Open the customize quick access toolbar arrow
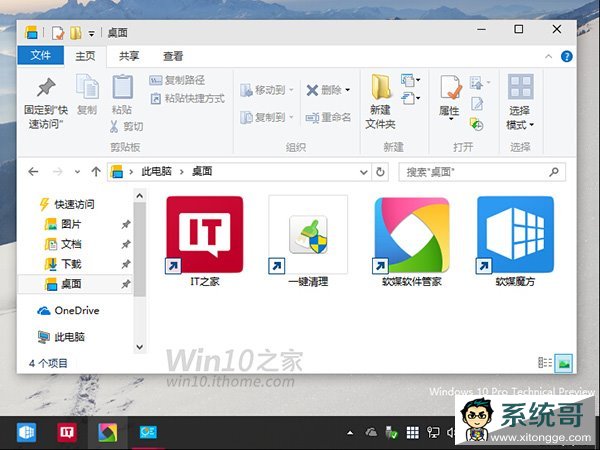 coord(91,34)
